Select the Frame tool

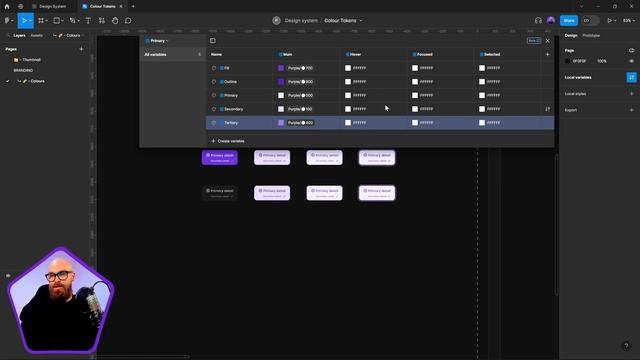click(x=41, y=20)
